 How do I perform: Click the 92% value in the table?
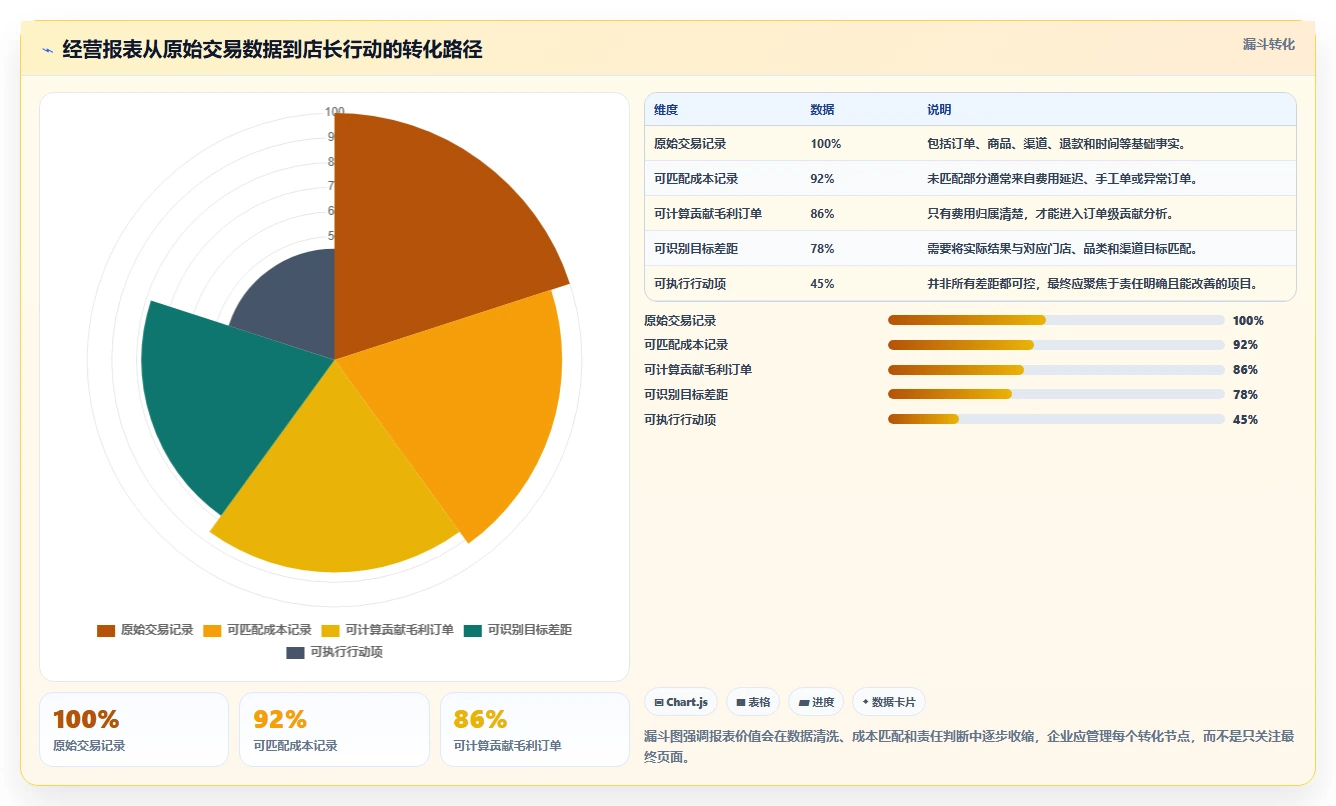(x=822, y=179)
